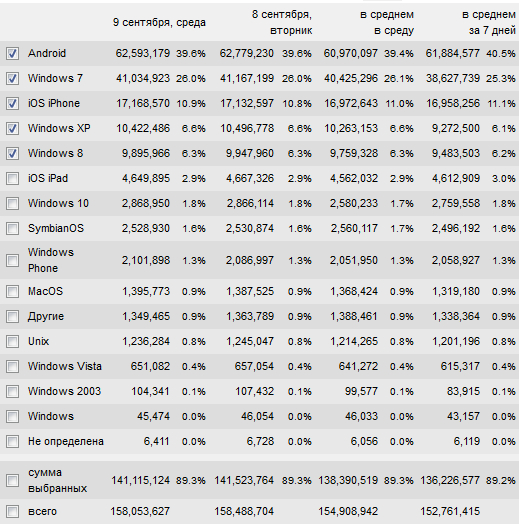Deselect the iOS iPhone checkbox
The width and height of the screenshot is (519, 524).
12,104
